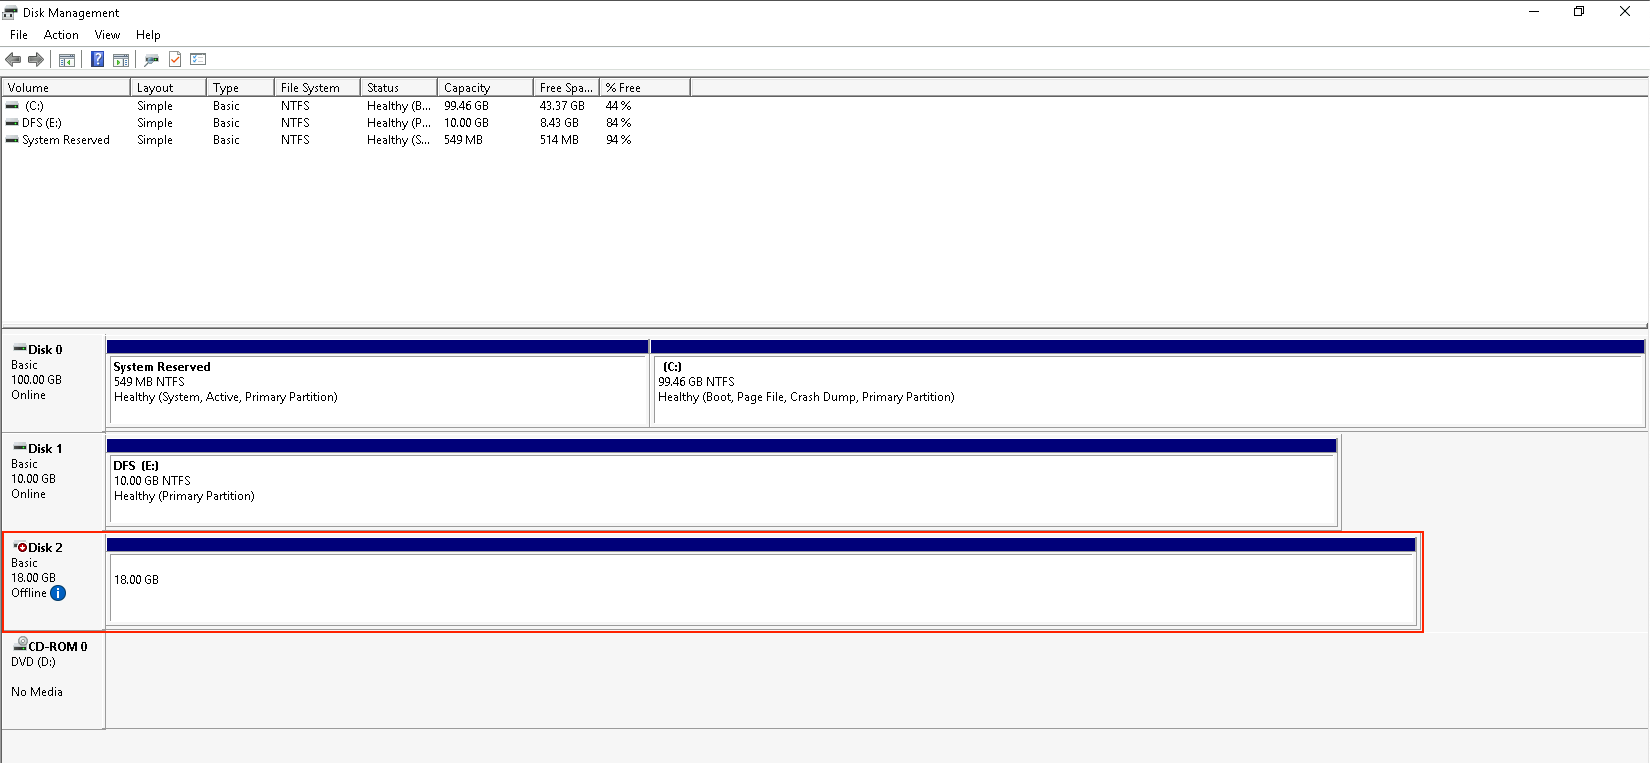Select System Reserved row in volume list
Screen dimensions: 1650x763
66,140
